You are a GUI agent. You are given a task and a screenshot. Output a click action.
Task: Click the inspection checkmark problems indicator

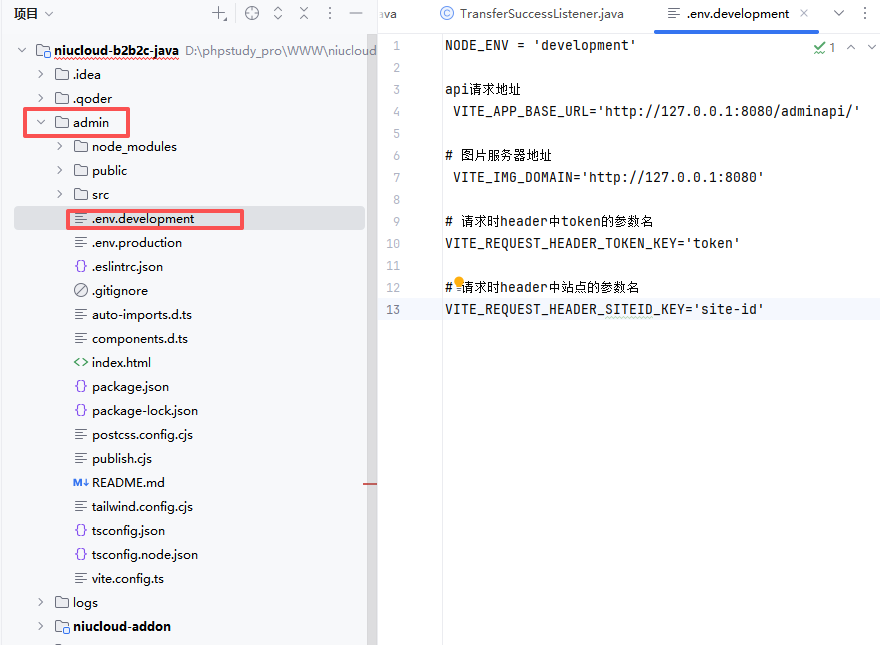[824, 47]
